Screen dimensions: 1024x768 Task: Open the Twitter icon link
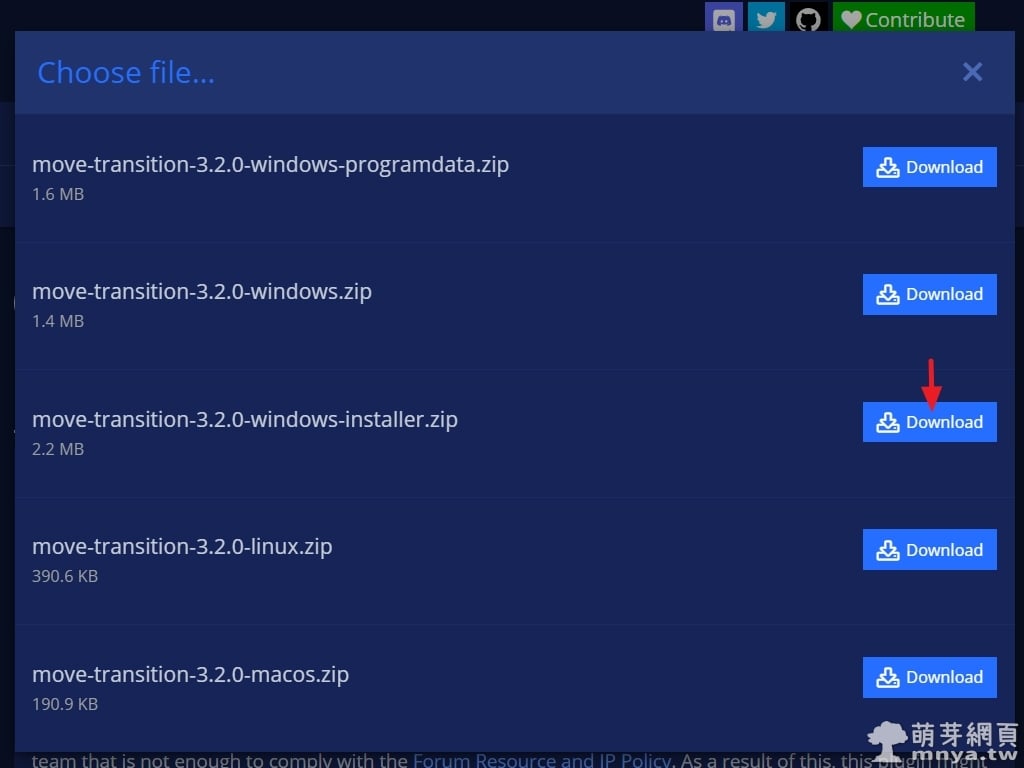point(766,18)
